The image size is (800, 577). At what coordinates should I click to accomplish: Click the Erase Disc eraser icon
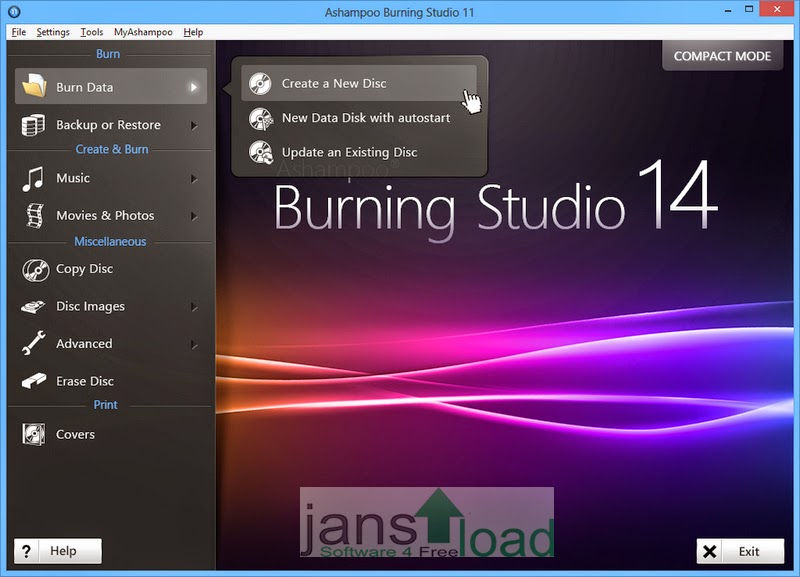pyautogui.click(x=34, y=381)
